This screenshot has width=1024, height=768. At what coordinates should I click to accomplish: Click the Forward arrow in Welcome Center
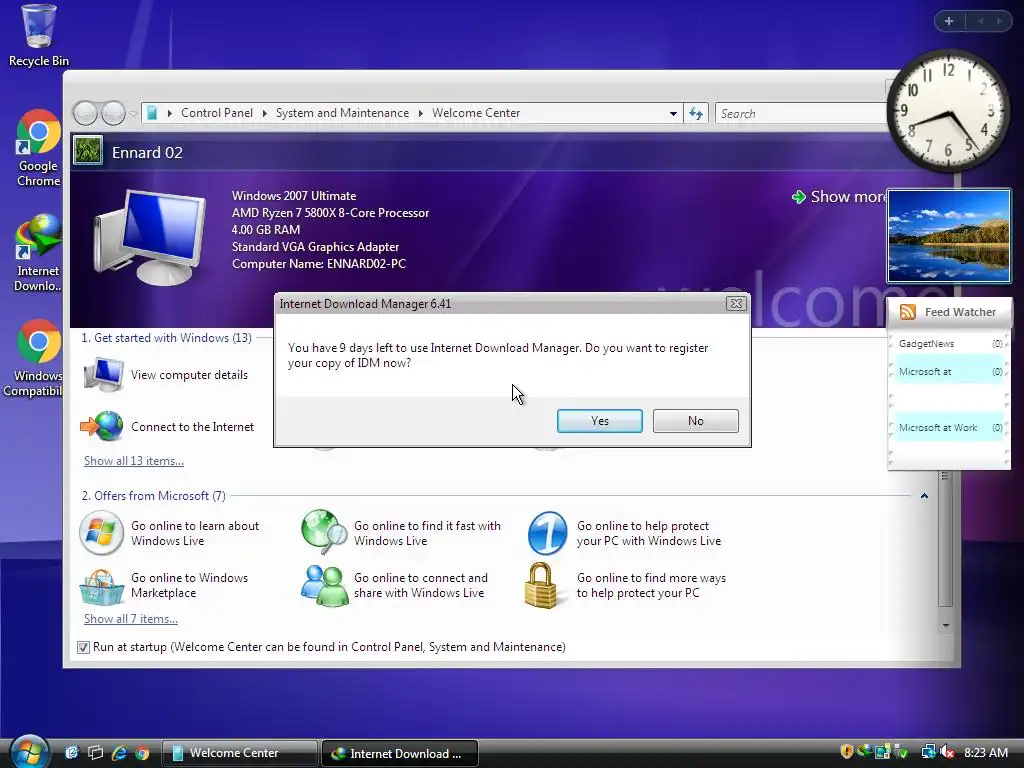pos(113,114)
